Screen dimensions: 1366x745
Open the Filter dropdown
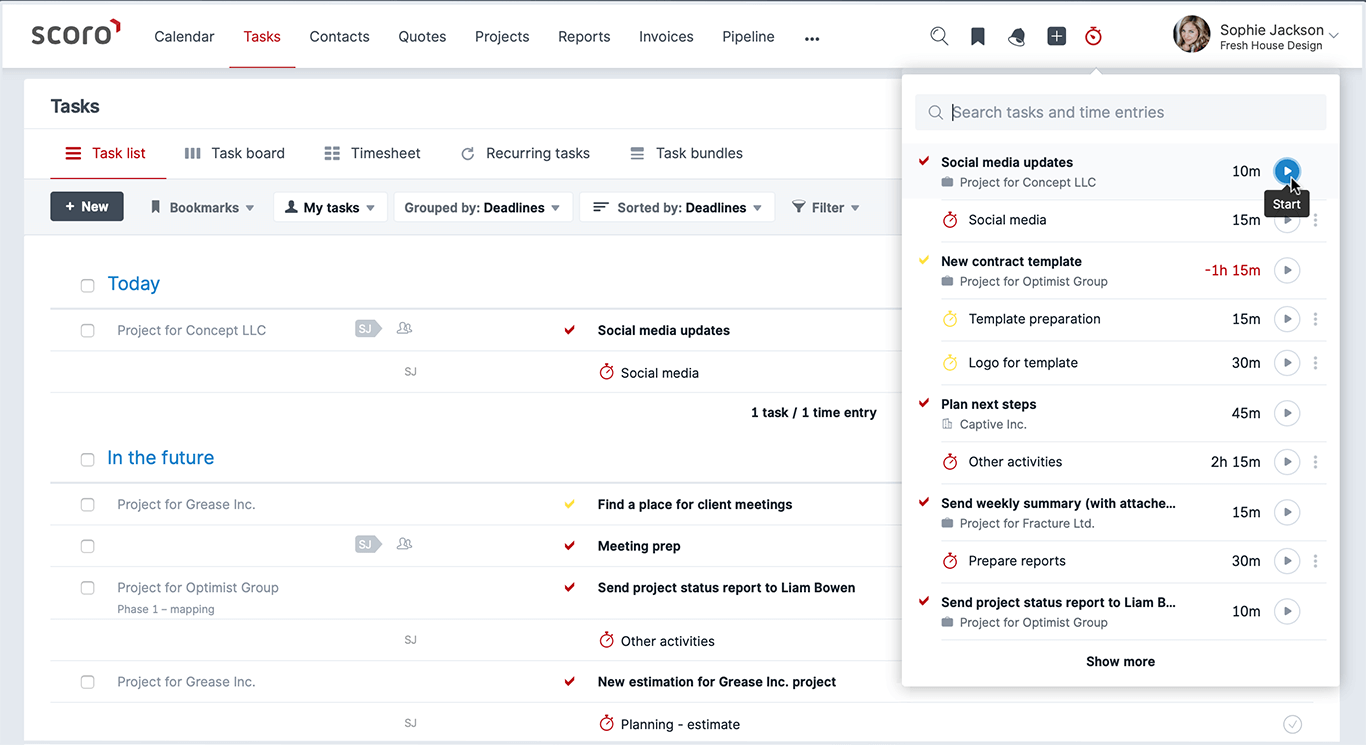pos(826,207)
